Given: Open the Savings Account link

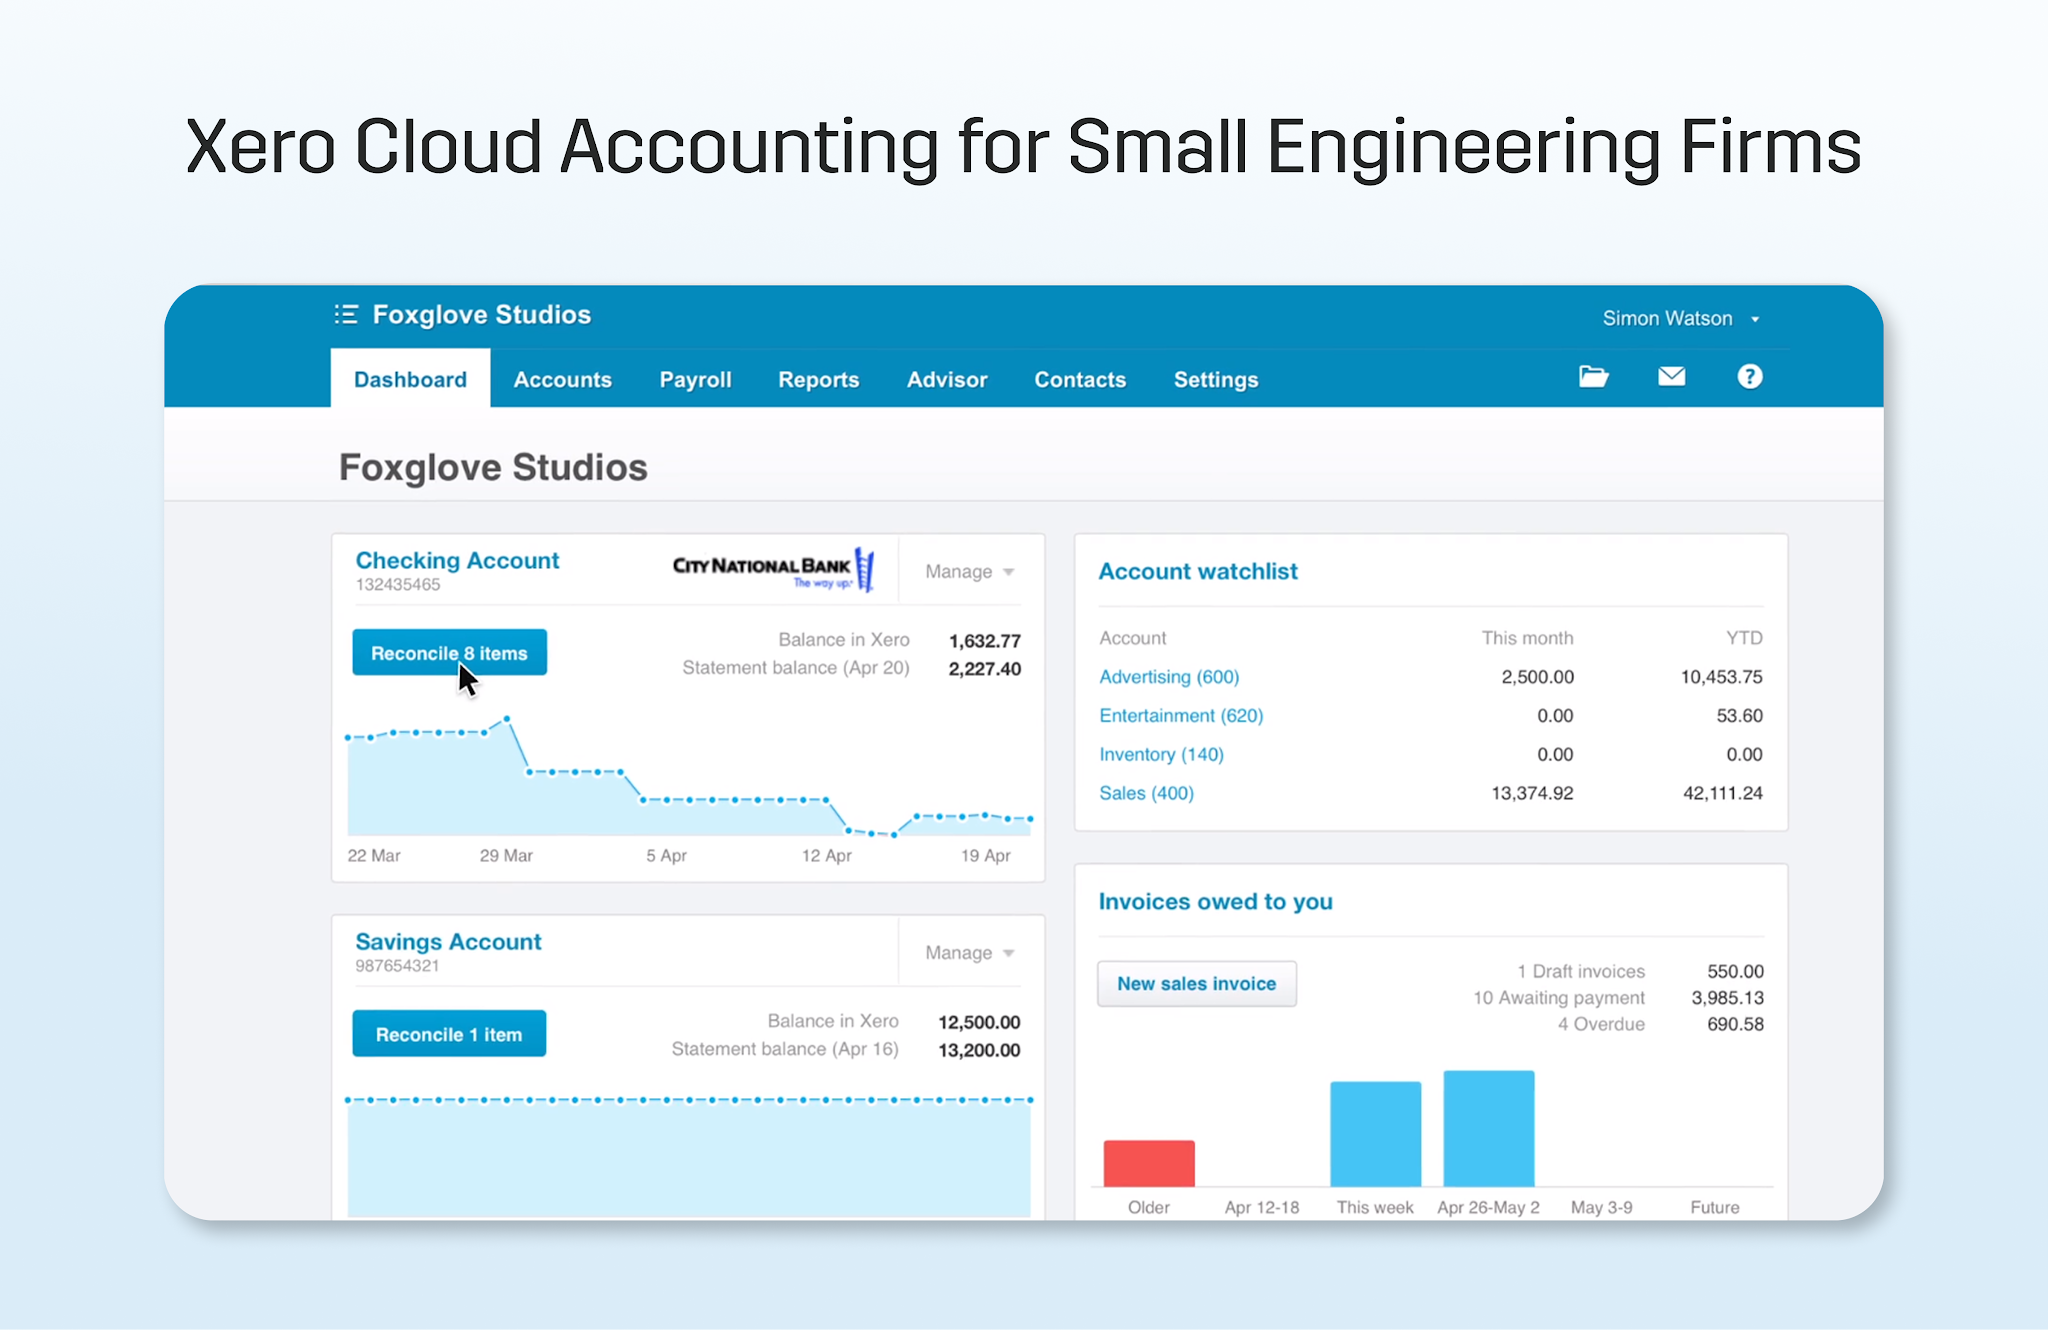Looking at the screenshot, I should [x=448, y=942].
